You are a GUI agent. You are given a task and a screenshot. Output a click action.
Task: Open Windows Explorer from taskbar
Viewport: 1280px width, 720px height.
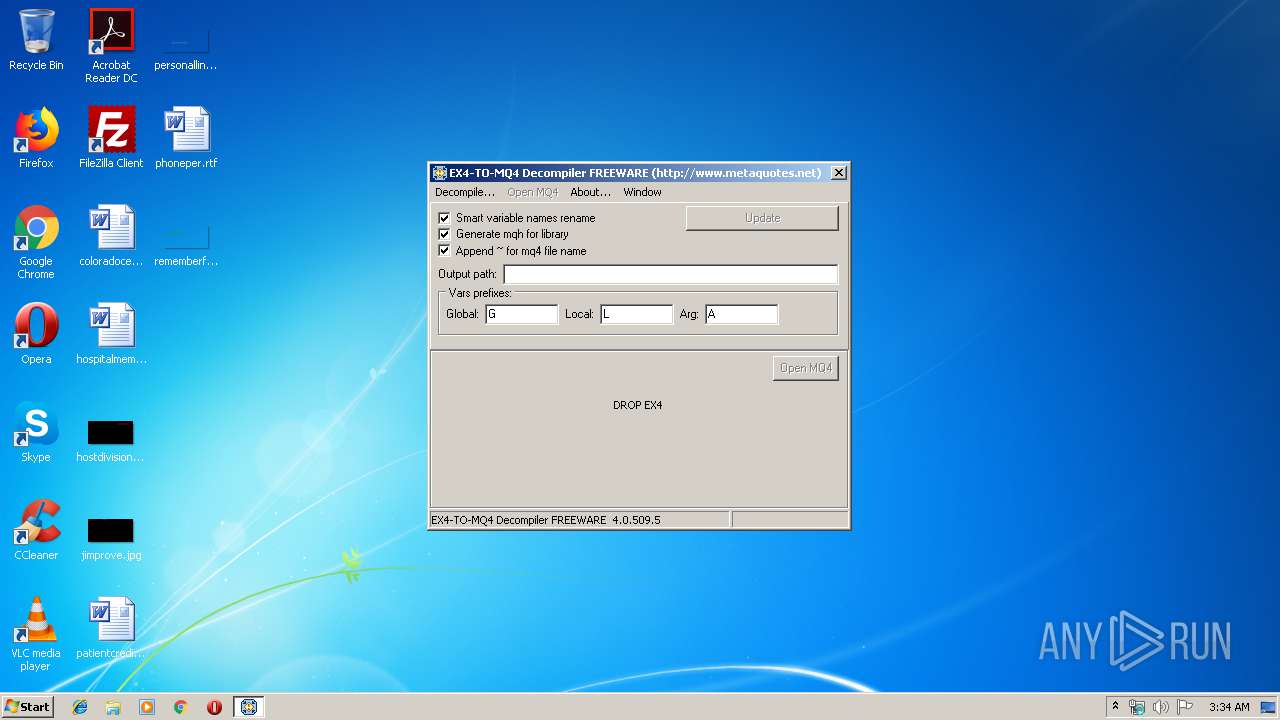113,707
